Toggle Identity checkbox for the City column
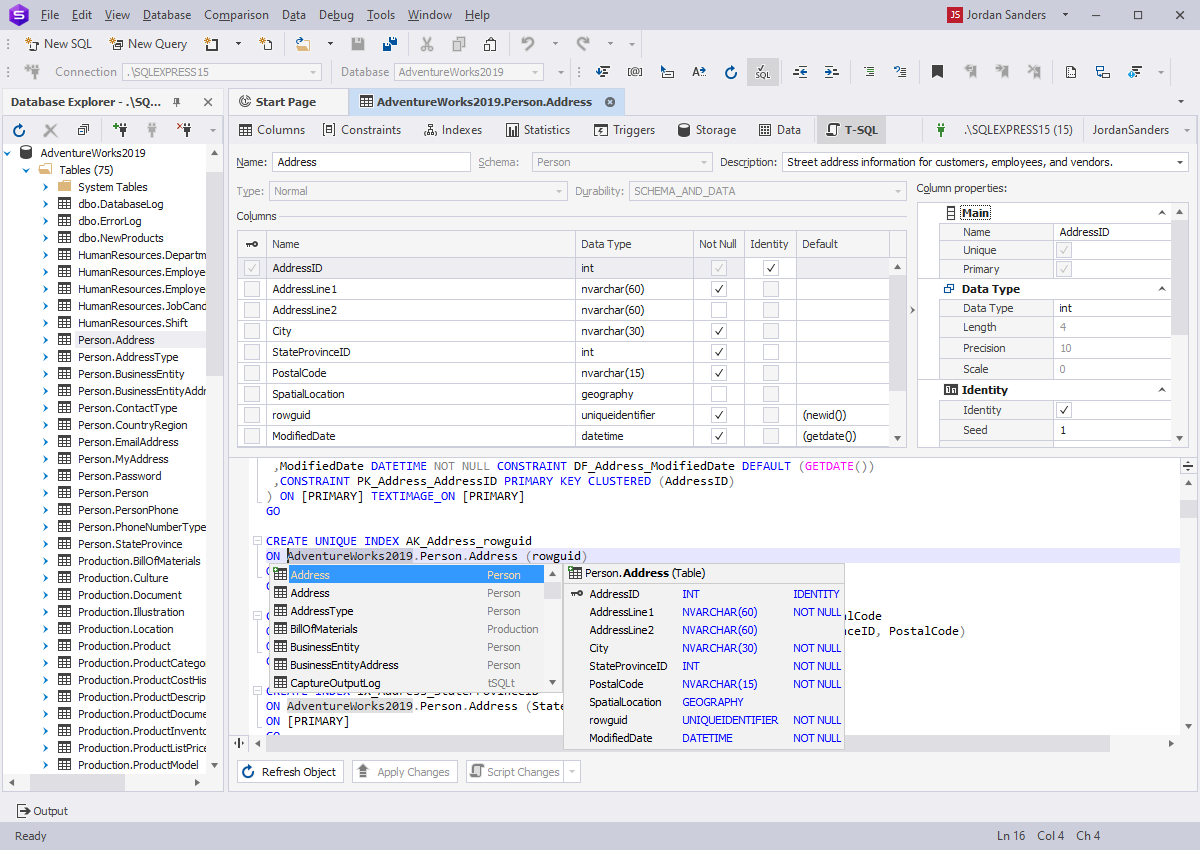Image resolution: width=1200 pixels, height=850 pixels. coord(770,331)
